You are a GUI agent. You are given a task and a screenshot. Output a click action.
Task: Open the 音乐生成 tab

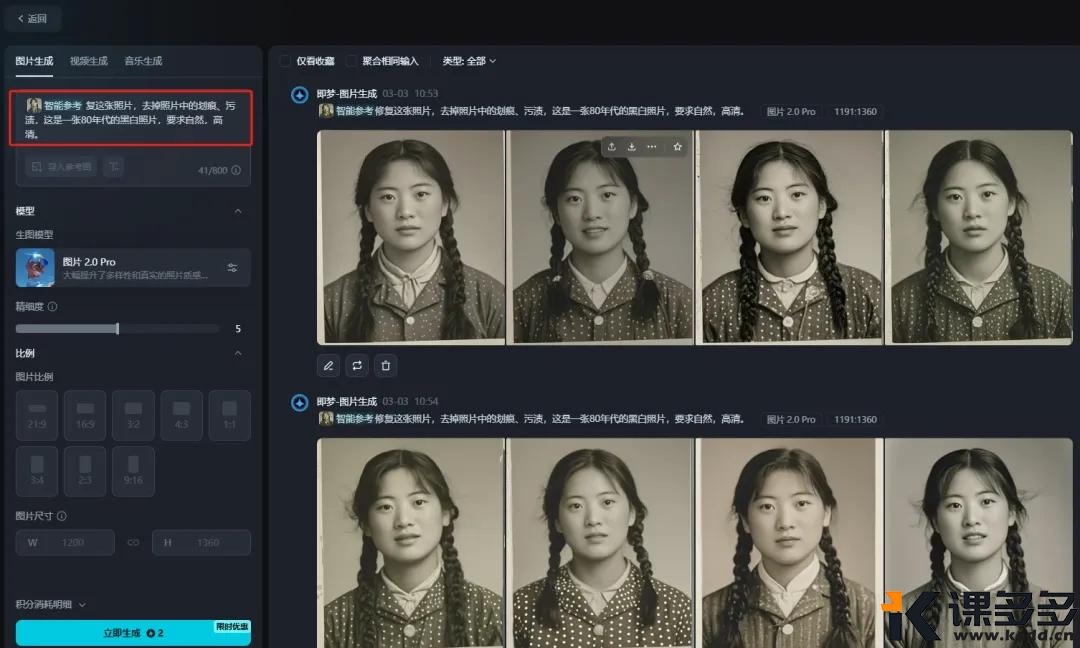point(142,61)
